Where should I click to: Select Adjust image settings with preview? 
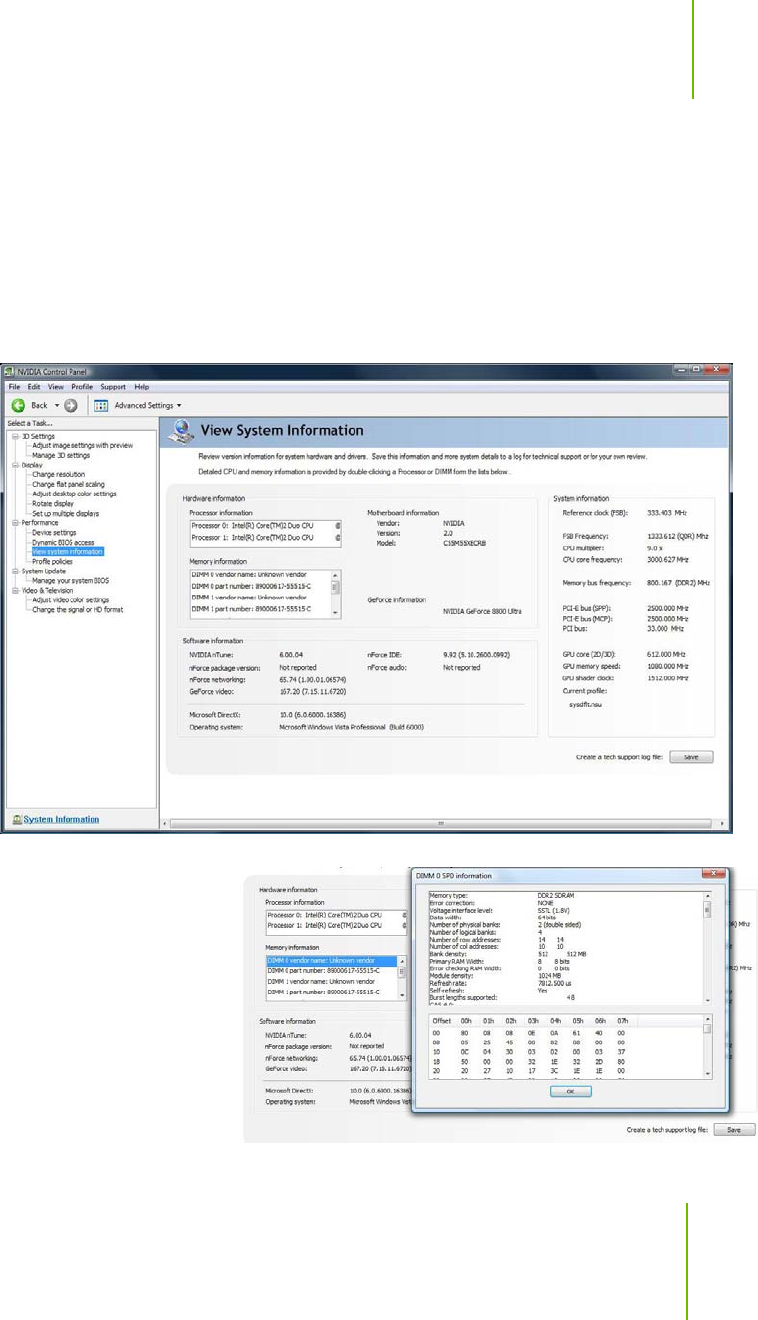[x=82, y=445]
